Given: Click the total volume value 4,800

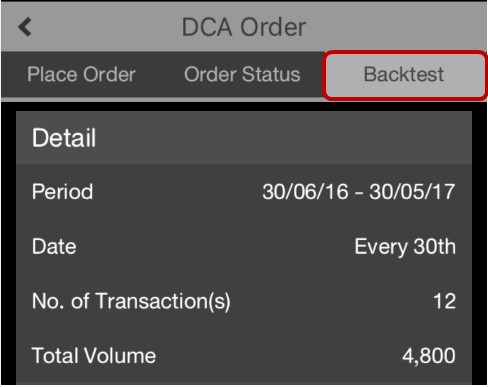Looking at the screenshot, I should (429, 356).
